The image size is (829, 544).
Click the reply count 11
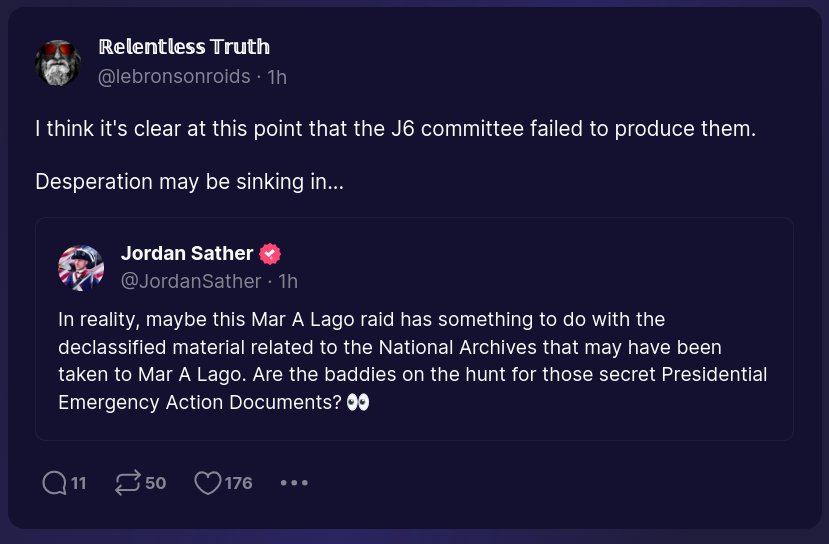coord(79,483)
